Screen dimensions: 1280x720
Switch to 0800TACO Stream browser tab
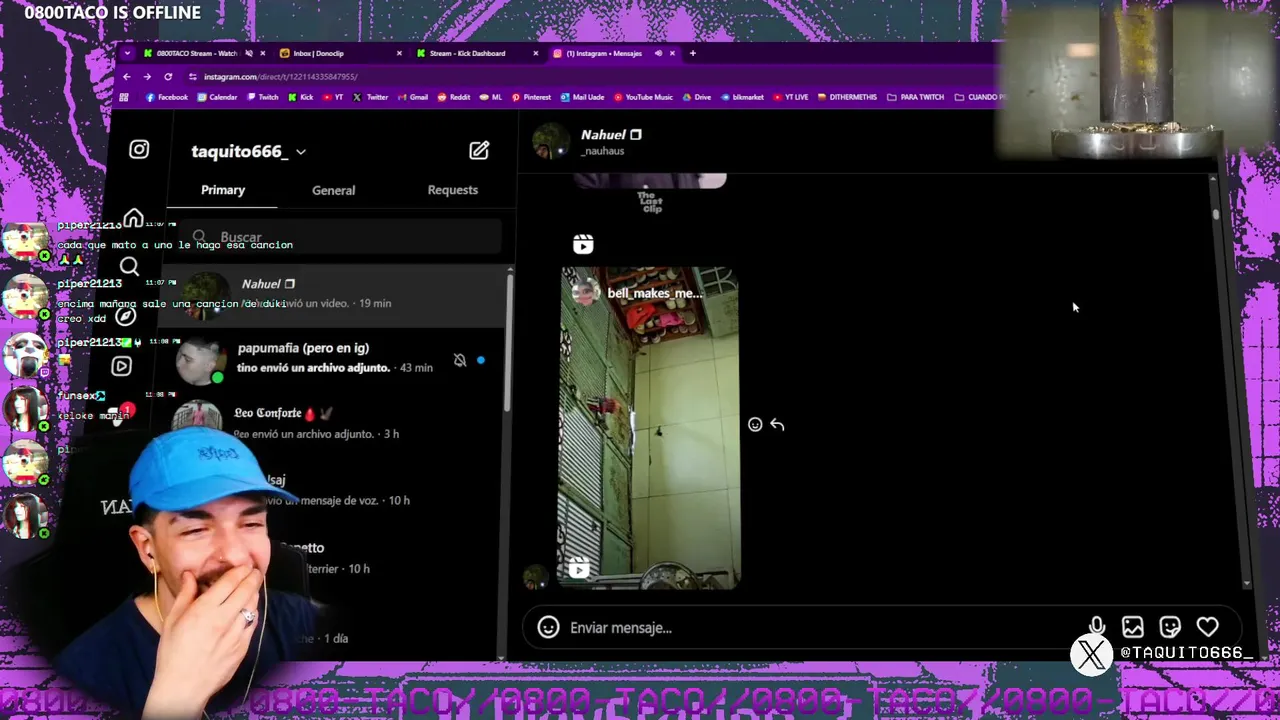196,53
